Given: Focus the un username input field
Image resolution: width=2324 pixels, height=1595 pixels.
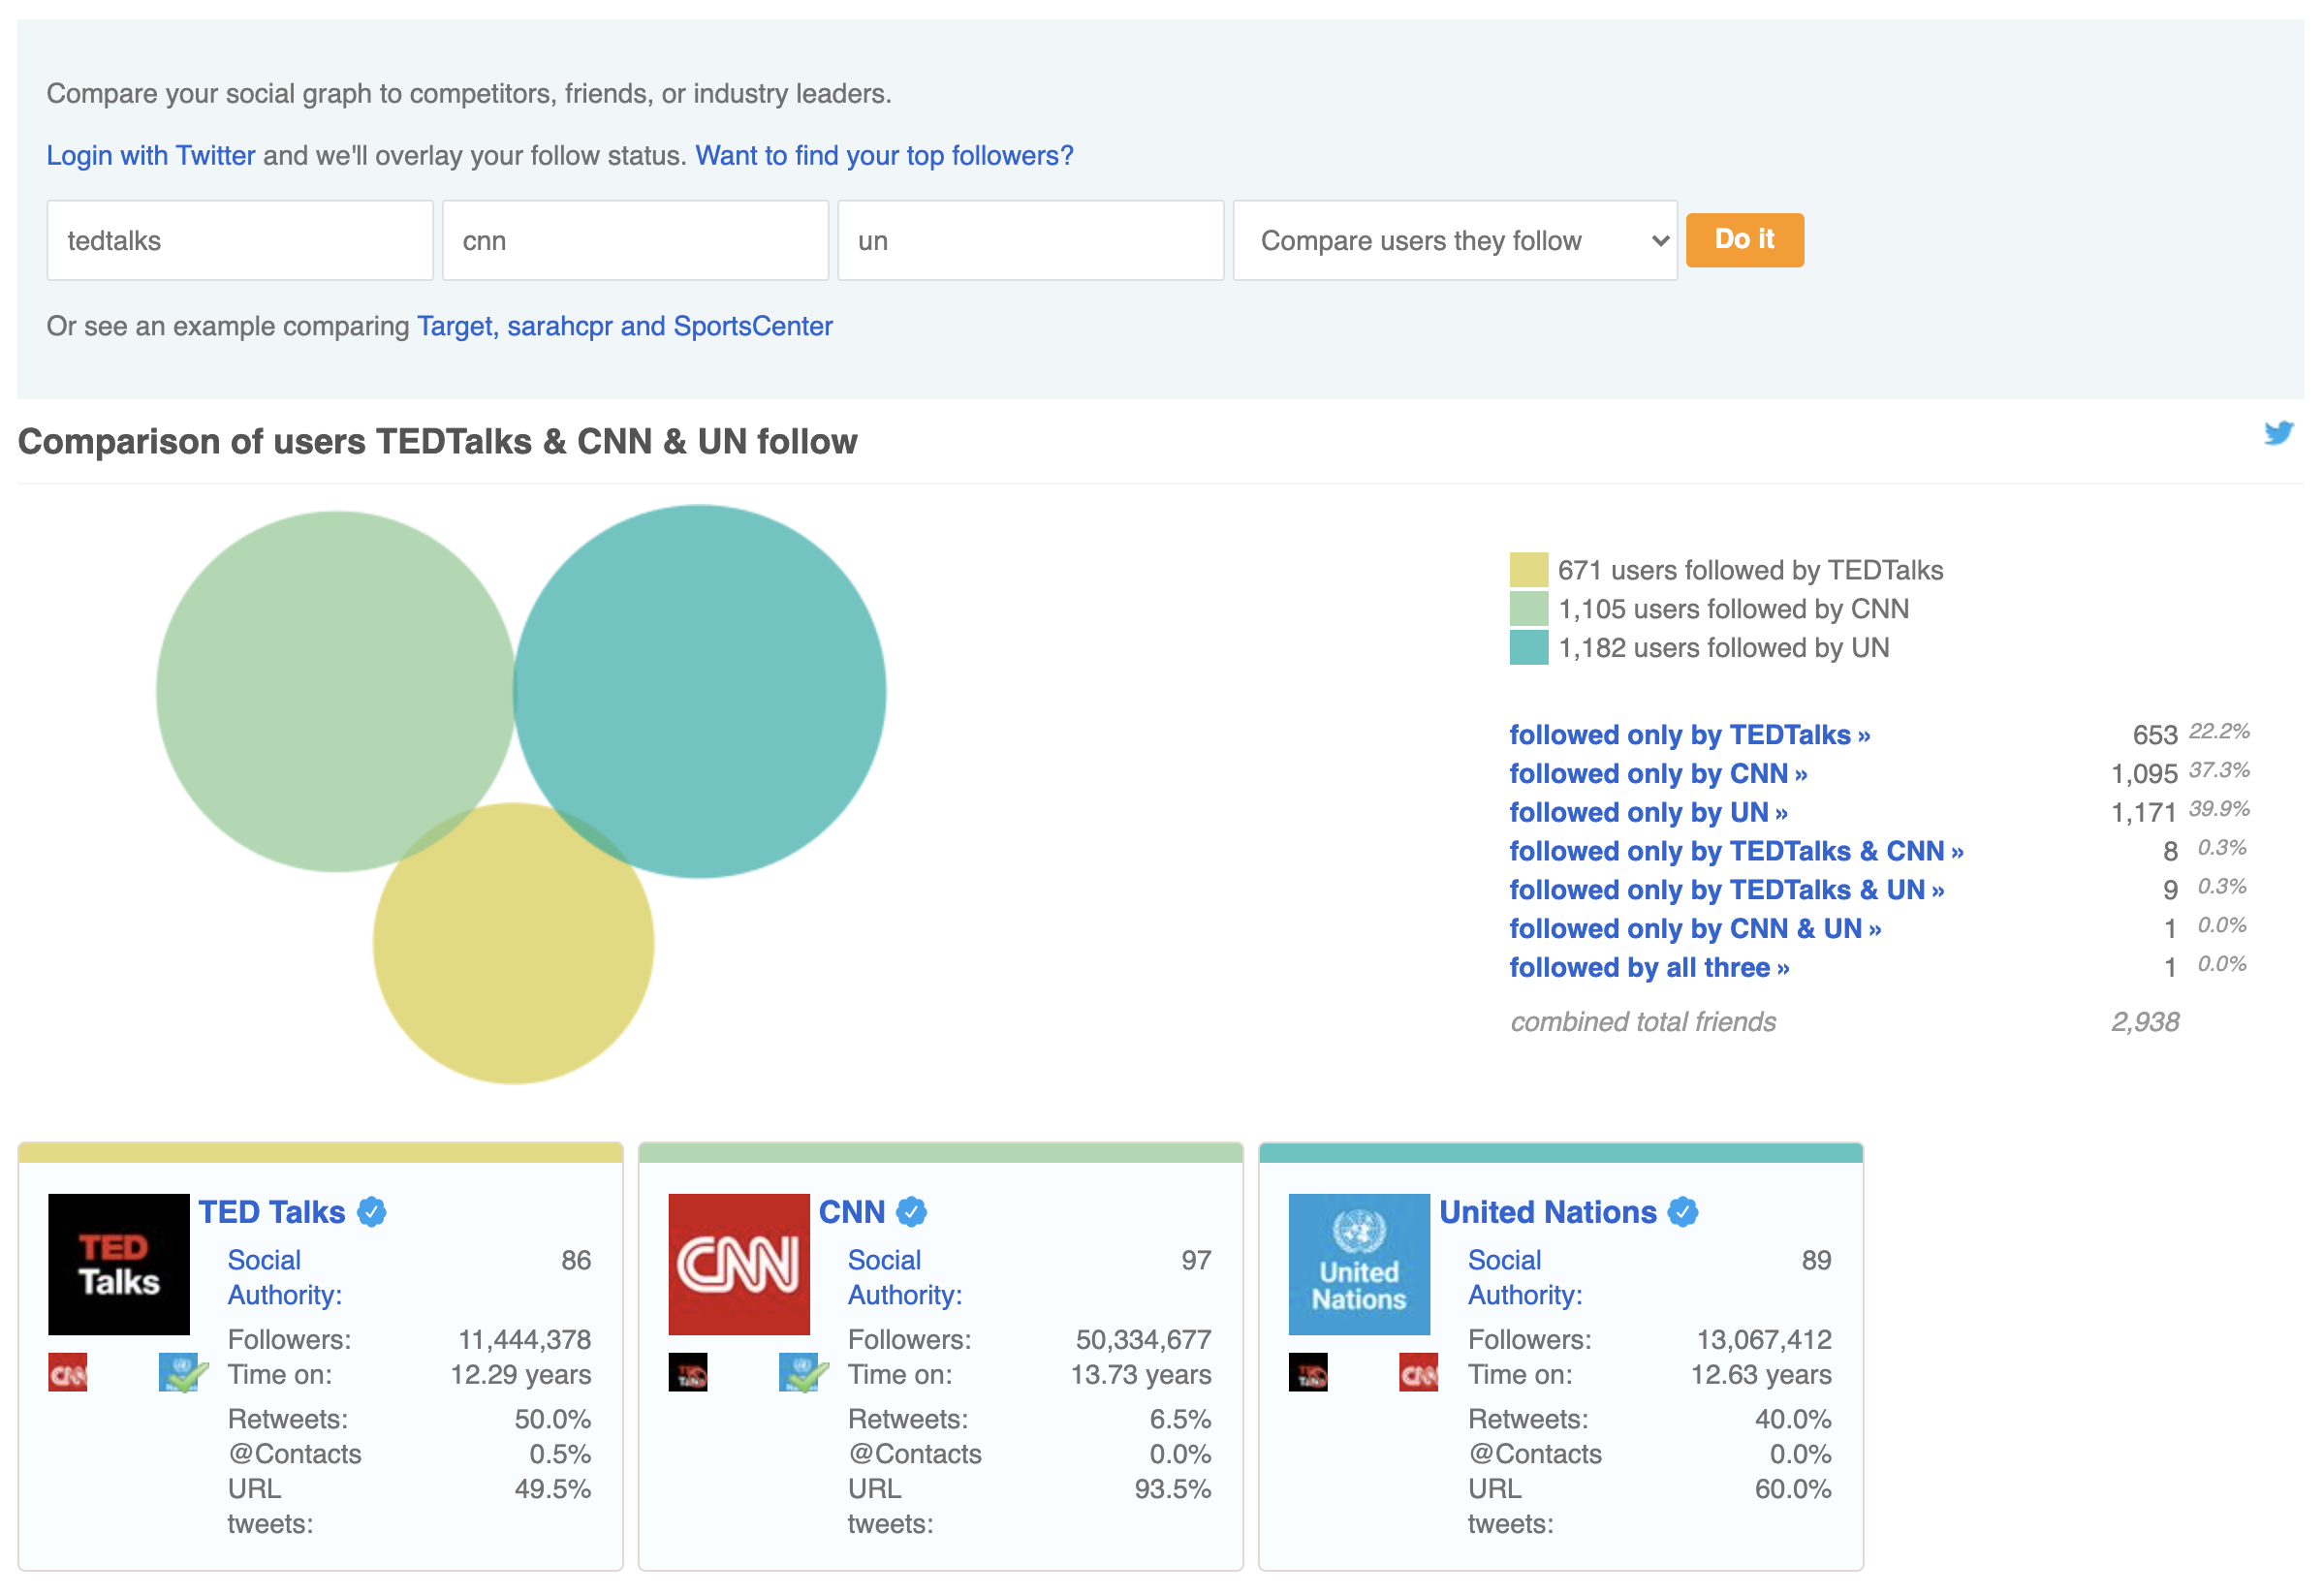Looking at the screenshot, I should click(1030, 240).
